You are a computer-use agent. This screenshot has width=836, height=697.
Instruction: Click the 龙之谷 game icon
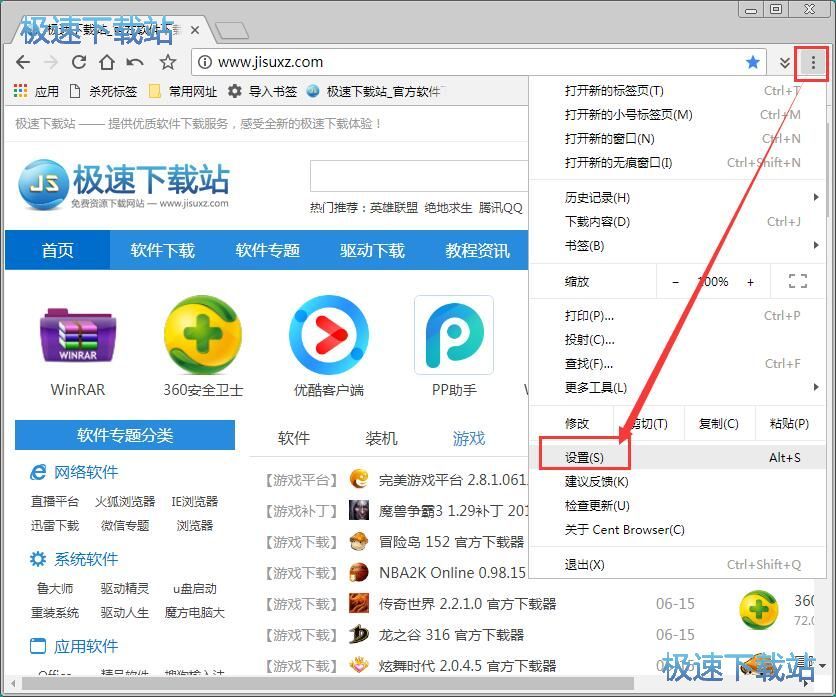pos(359,635)
